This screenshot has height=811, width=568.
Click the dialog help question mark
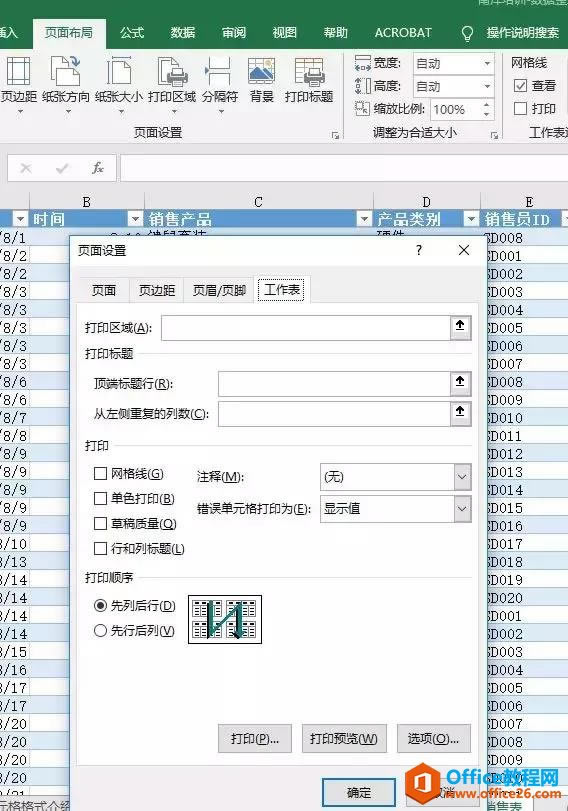418,250
